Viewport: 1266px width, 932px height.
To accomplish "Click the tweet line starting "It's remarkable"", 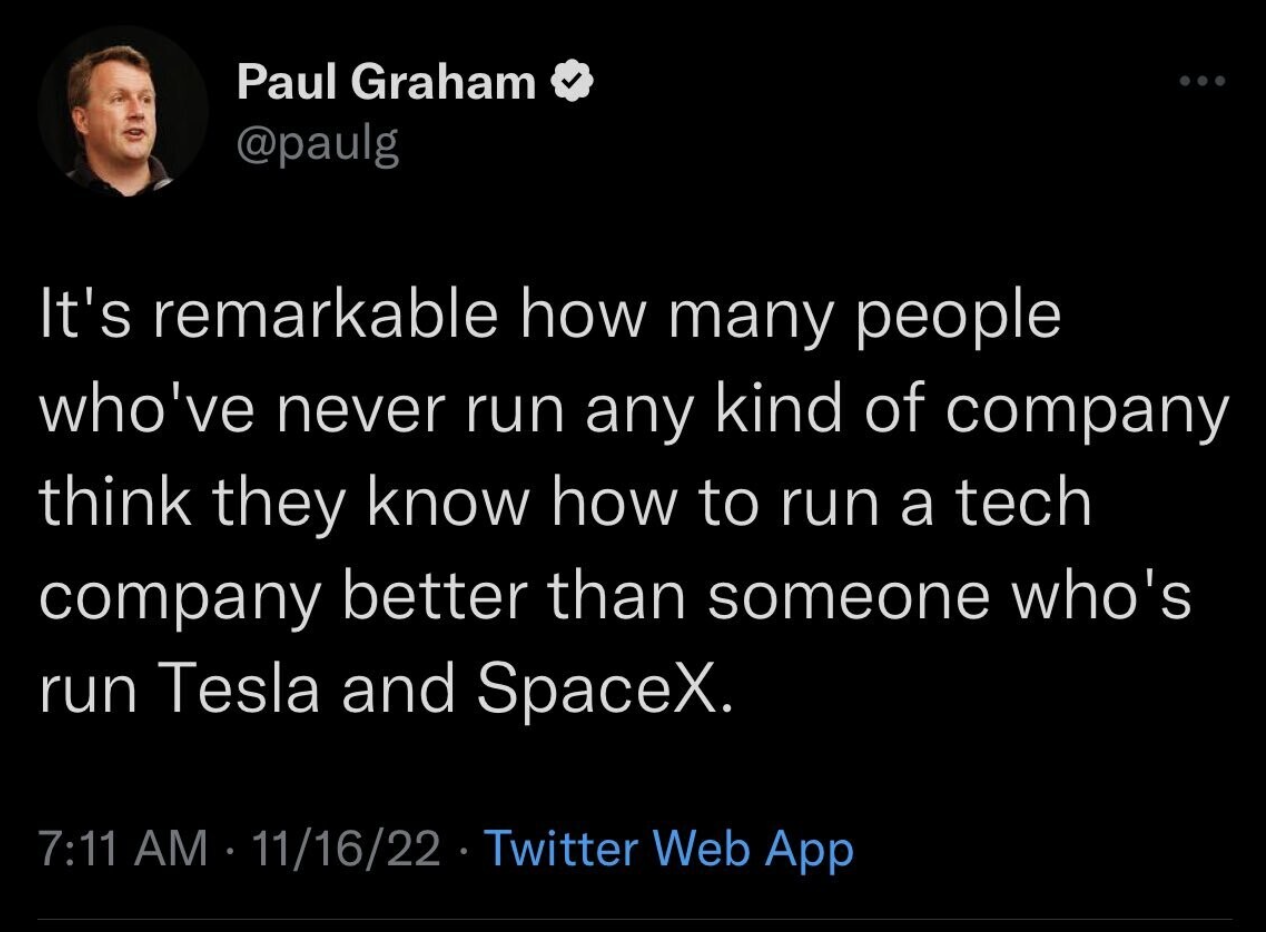I will pyautogui.click(x=549, y=318).
